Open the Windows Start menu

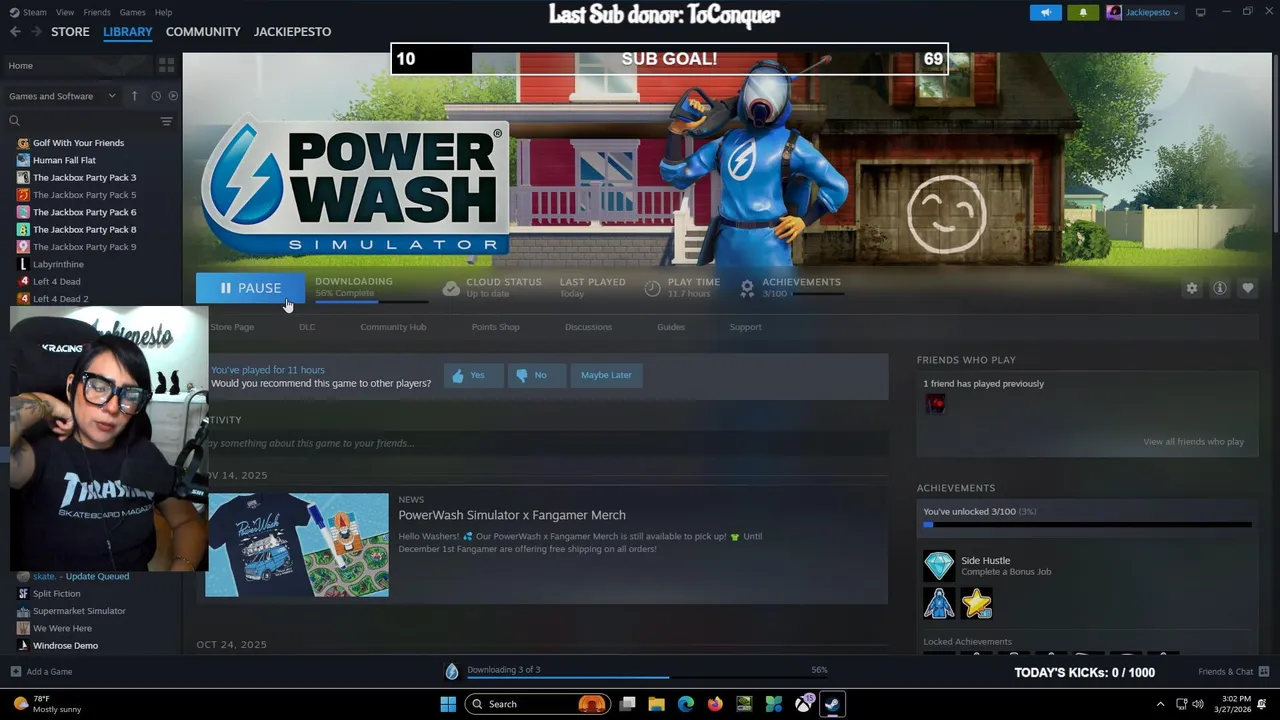tap(448, 704)
